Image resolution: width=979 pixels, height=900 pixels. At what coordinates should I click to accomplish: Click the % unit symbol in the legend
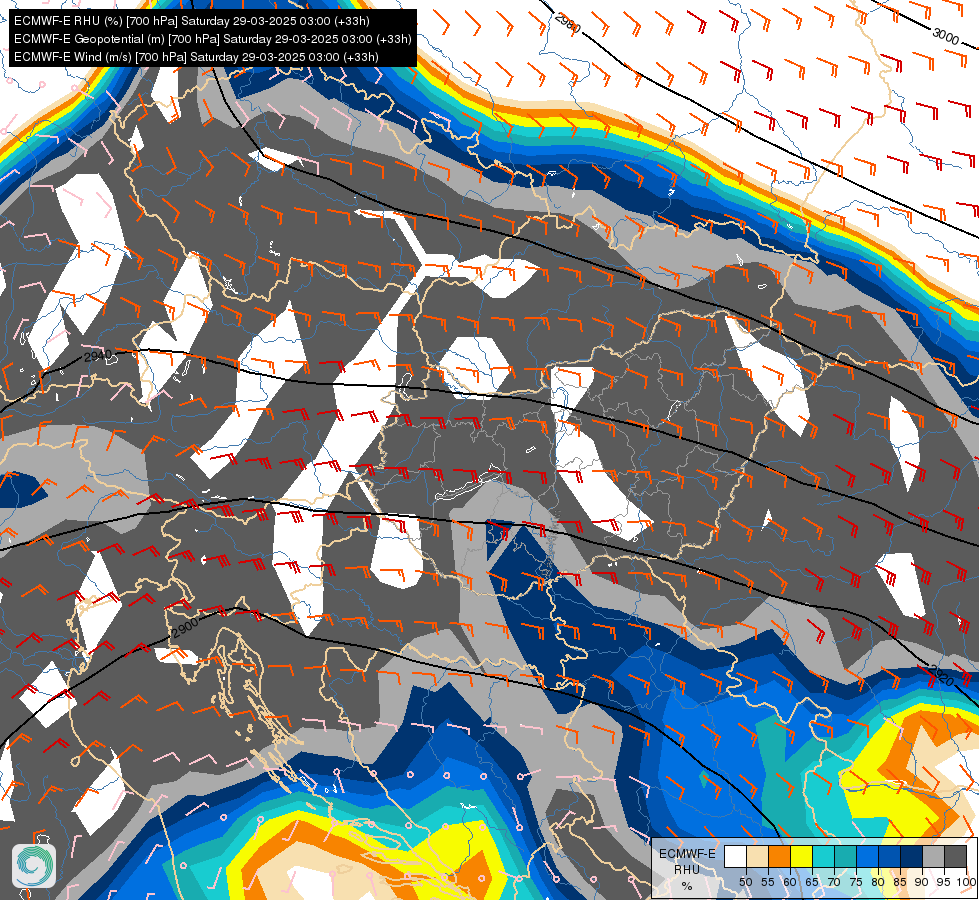click(687, 886)
